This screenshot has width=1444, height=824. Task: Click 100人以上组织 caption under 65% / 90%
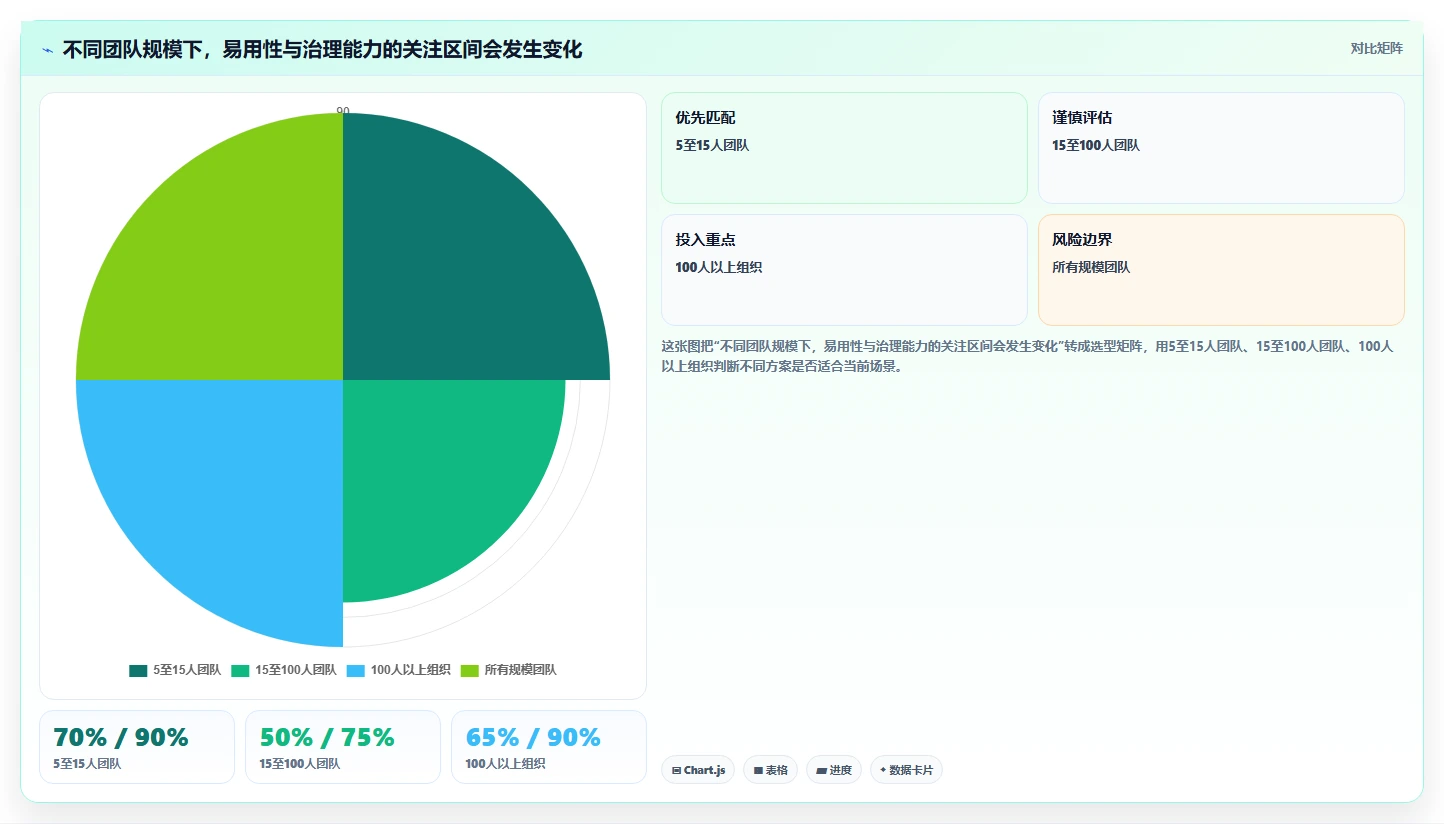pos(505,764)
